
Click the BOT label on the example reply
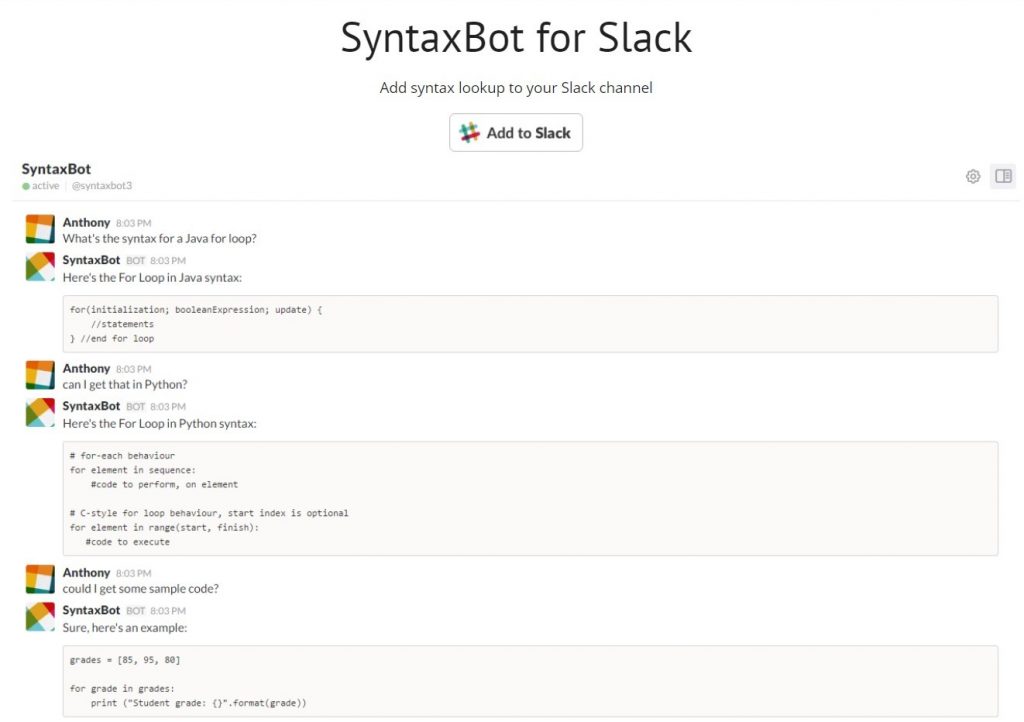click(x=135, y=611)
